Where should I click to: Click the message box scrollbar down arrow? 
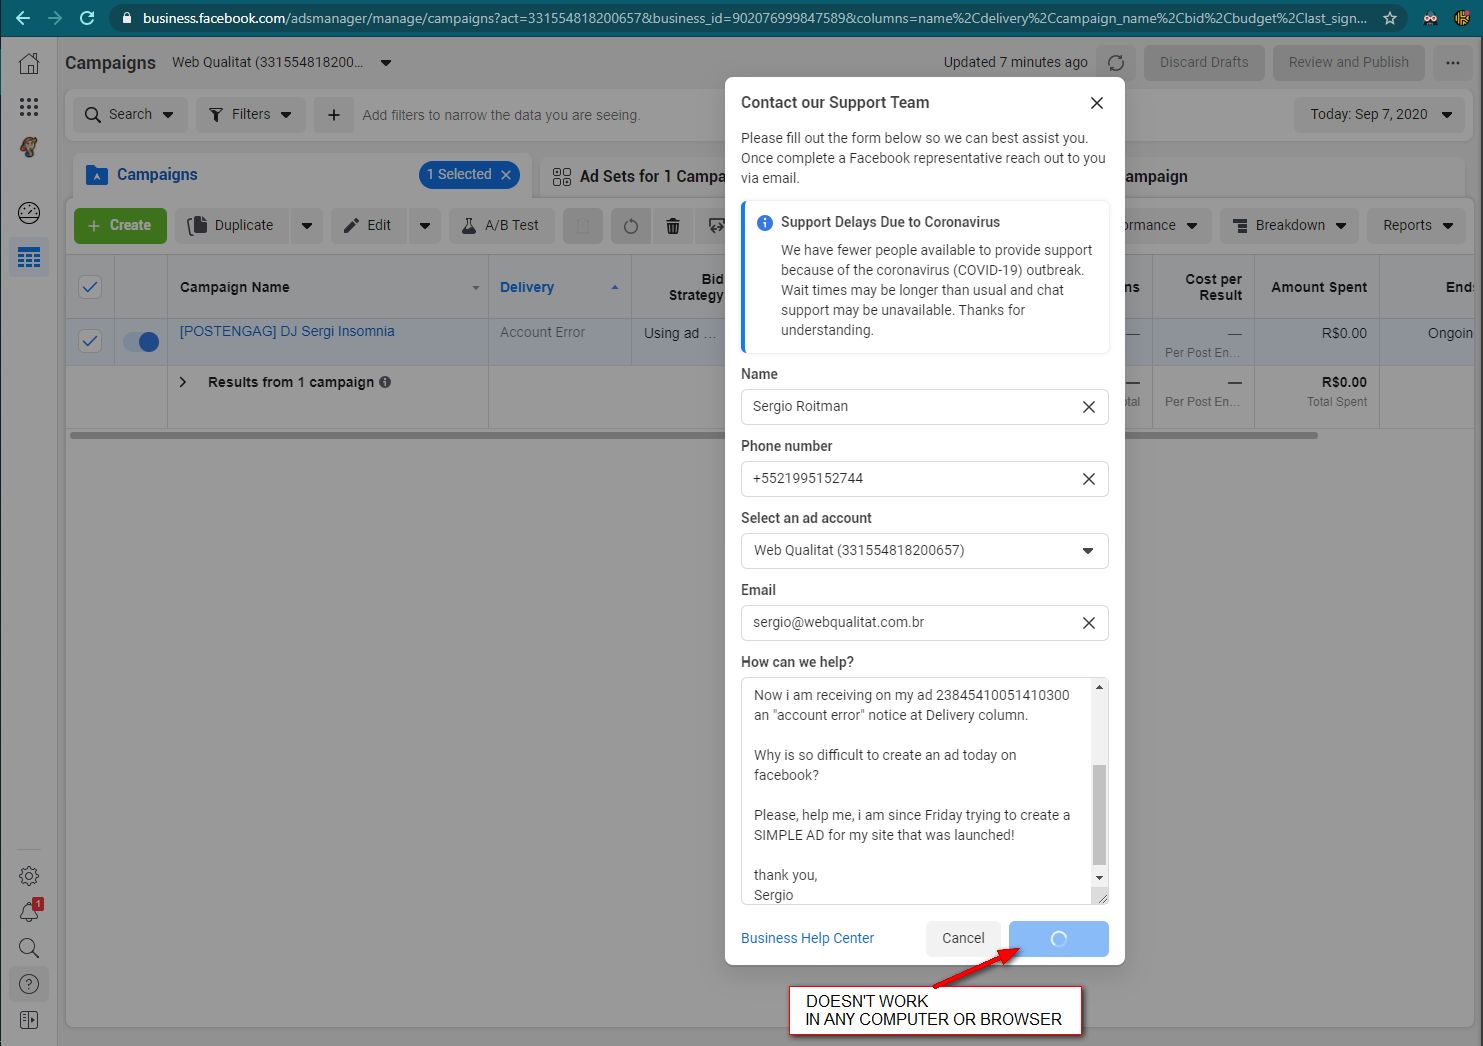coord(1100,878)
